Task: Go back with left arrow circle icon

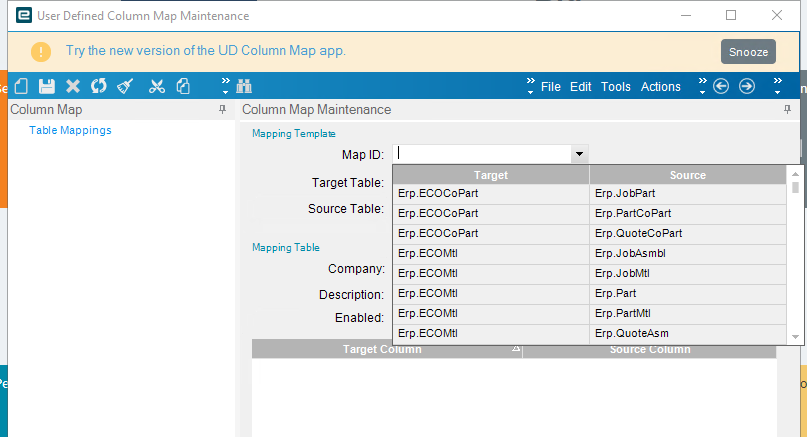Action: (721, 86)
